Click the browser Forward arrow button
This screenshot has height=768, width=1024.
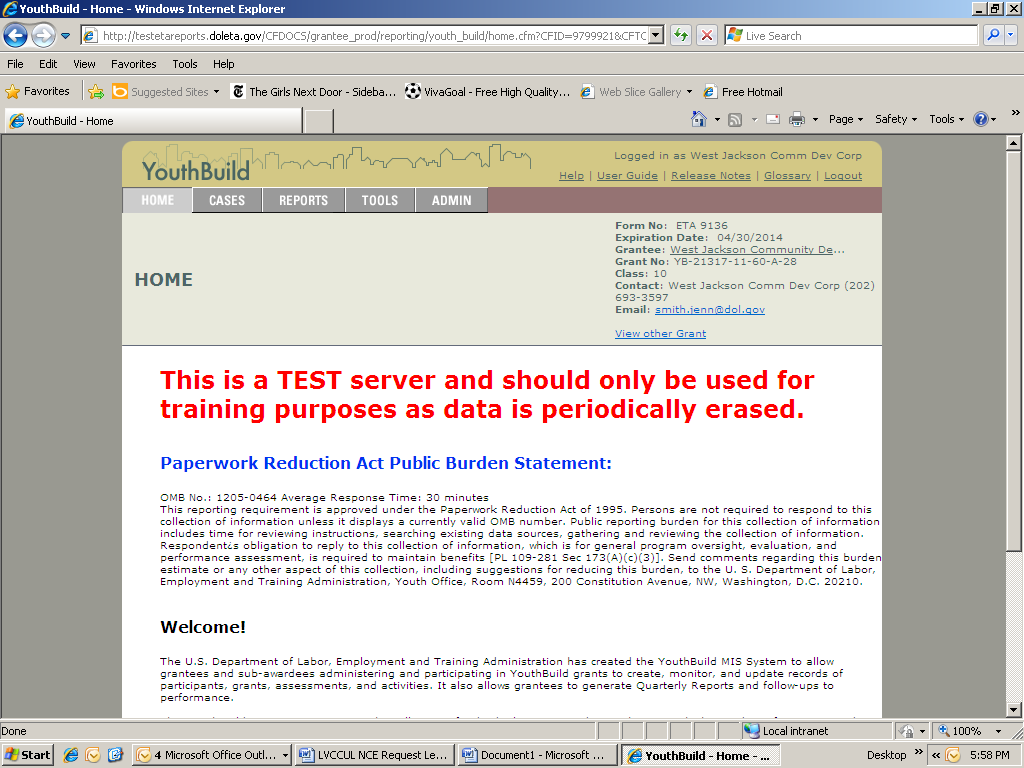tap(43, 35)
